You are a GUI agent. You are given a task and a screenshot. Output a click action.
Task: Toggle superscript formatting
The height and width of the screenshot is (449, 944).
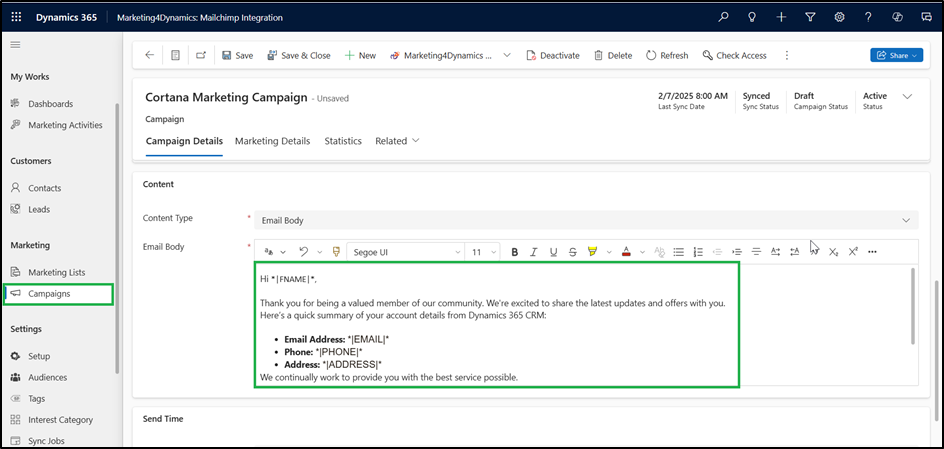(x=852, y=252)
